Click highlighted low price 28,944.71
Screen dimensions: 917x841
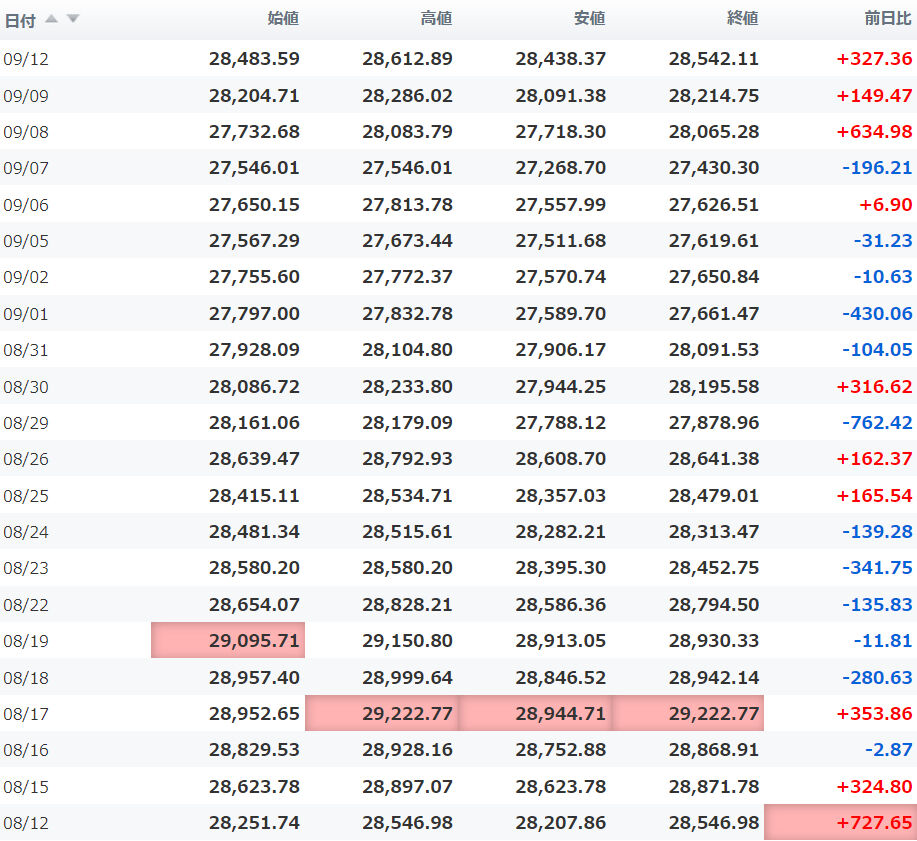tap(535, 714)
